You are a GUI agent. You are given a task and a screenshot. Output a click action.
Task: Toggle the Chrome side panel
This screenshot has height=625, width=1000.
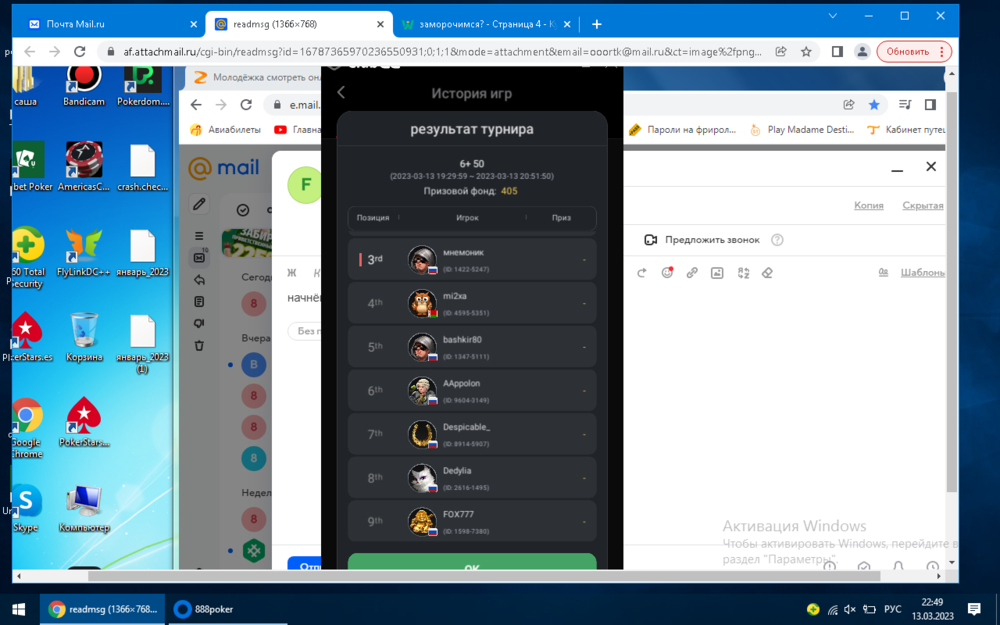(x=837, y=52)
